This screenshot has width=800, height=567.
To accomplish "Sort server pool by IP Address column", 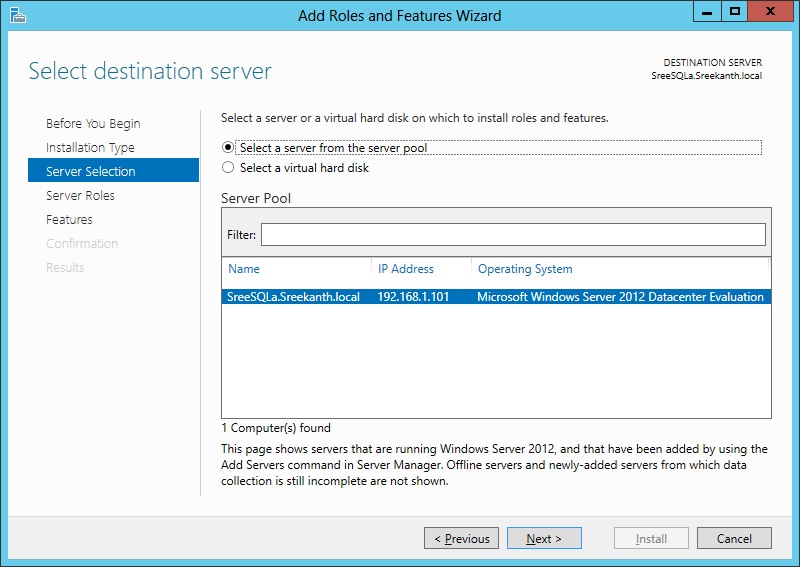I will pos(406,269).
